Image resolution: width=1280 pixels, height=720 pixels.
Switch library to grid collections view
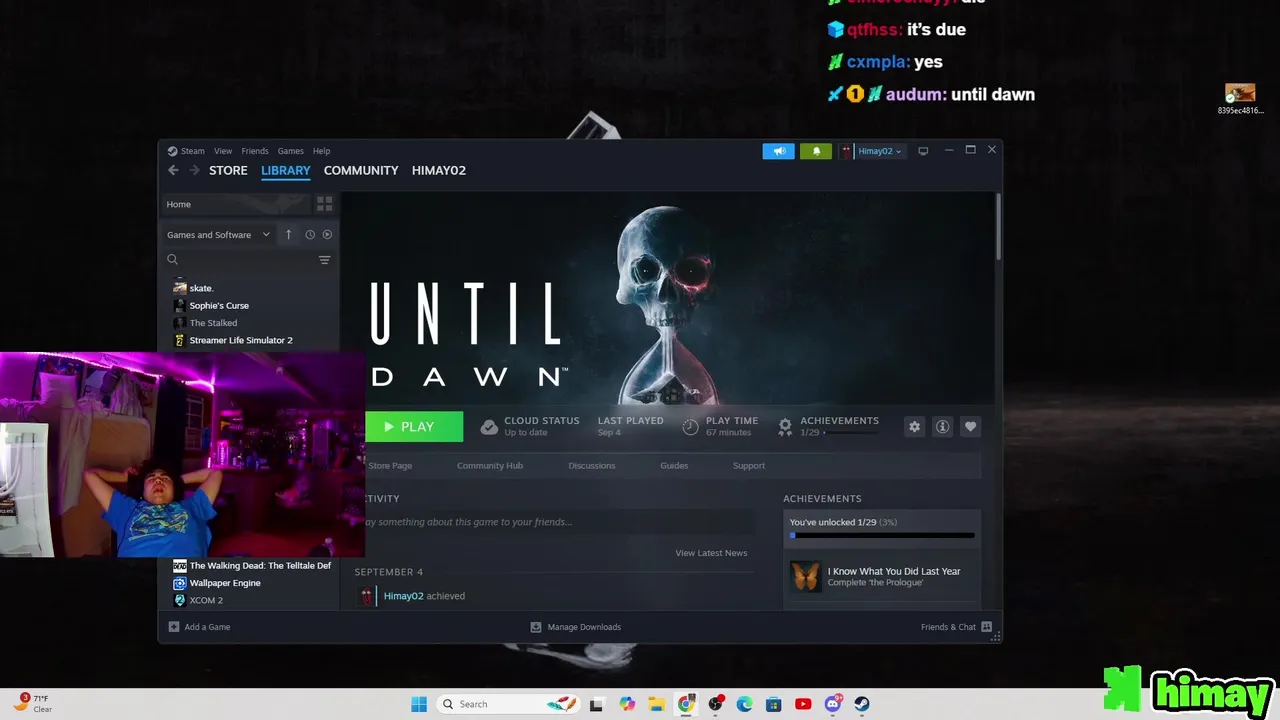(x=324, y=204)
